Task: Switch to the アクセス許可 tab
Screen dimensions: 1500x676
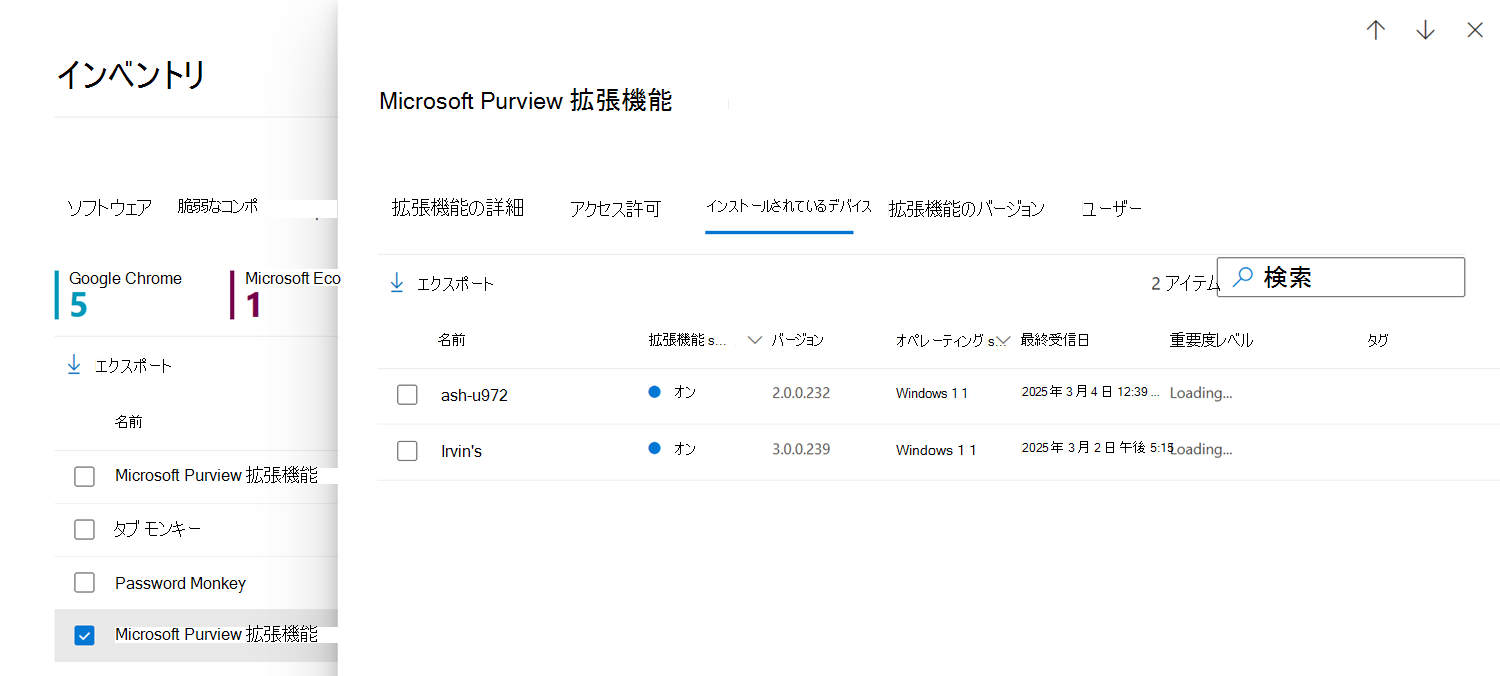Action: (615, 209)
